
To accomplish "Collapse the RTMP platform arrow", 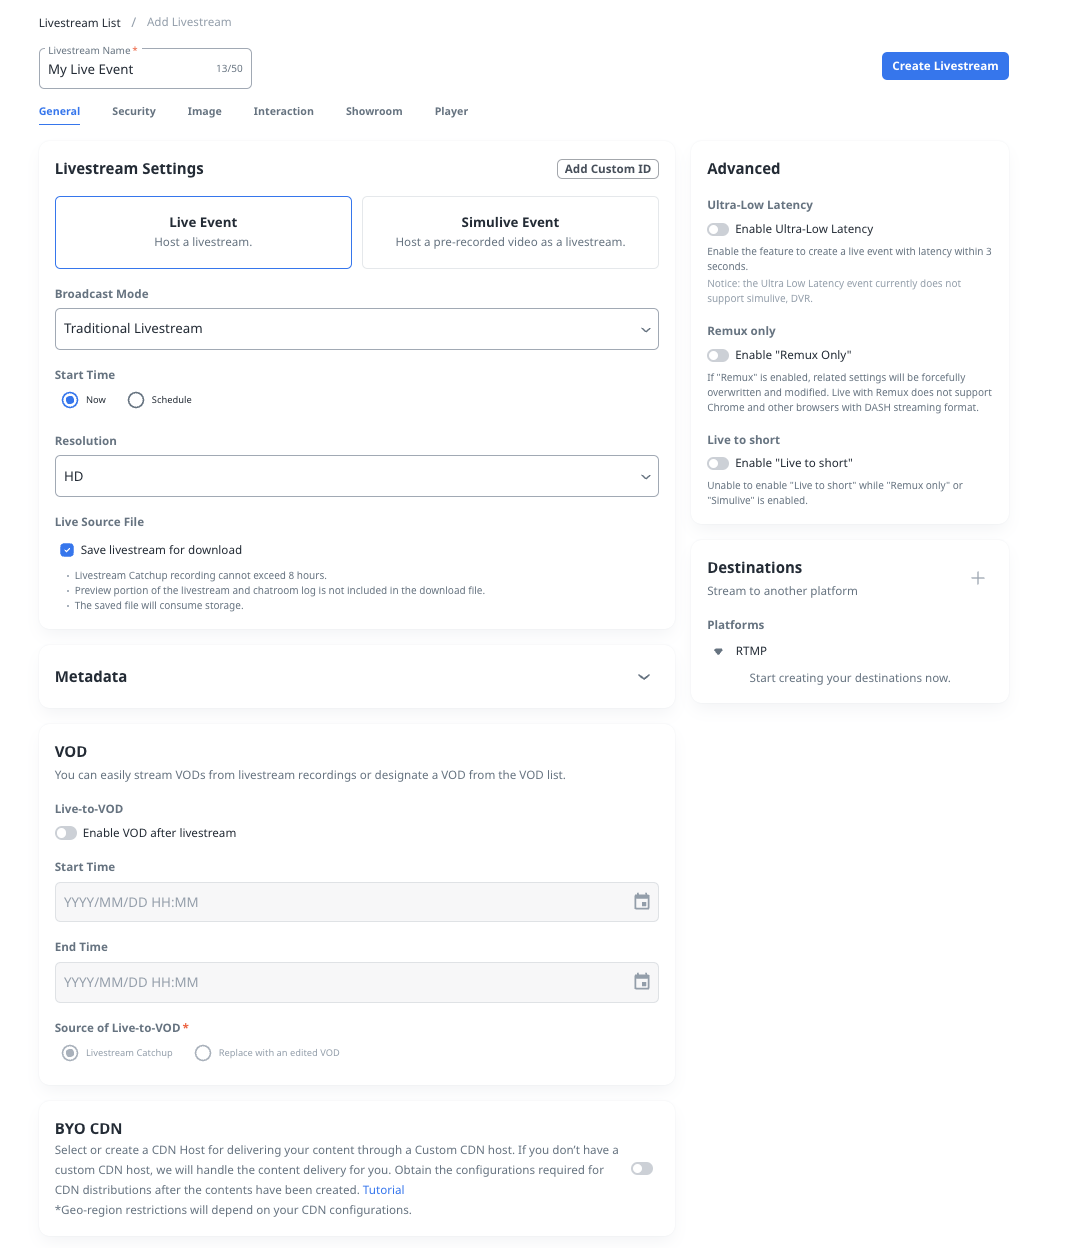I will point(718,651).
